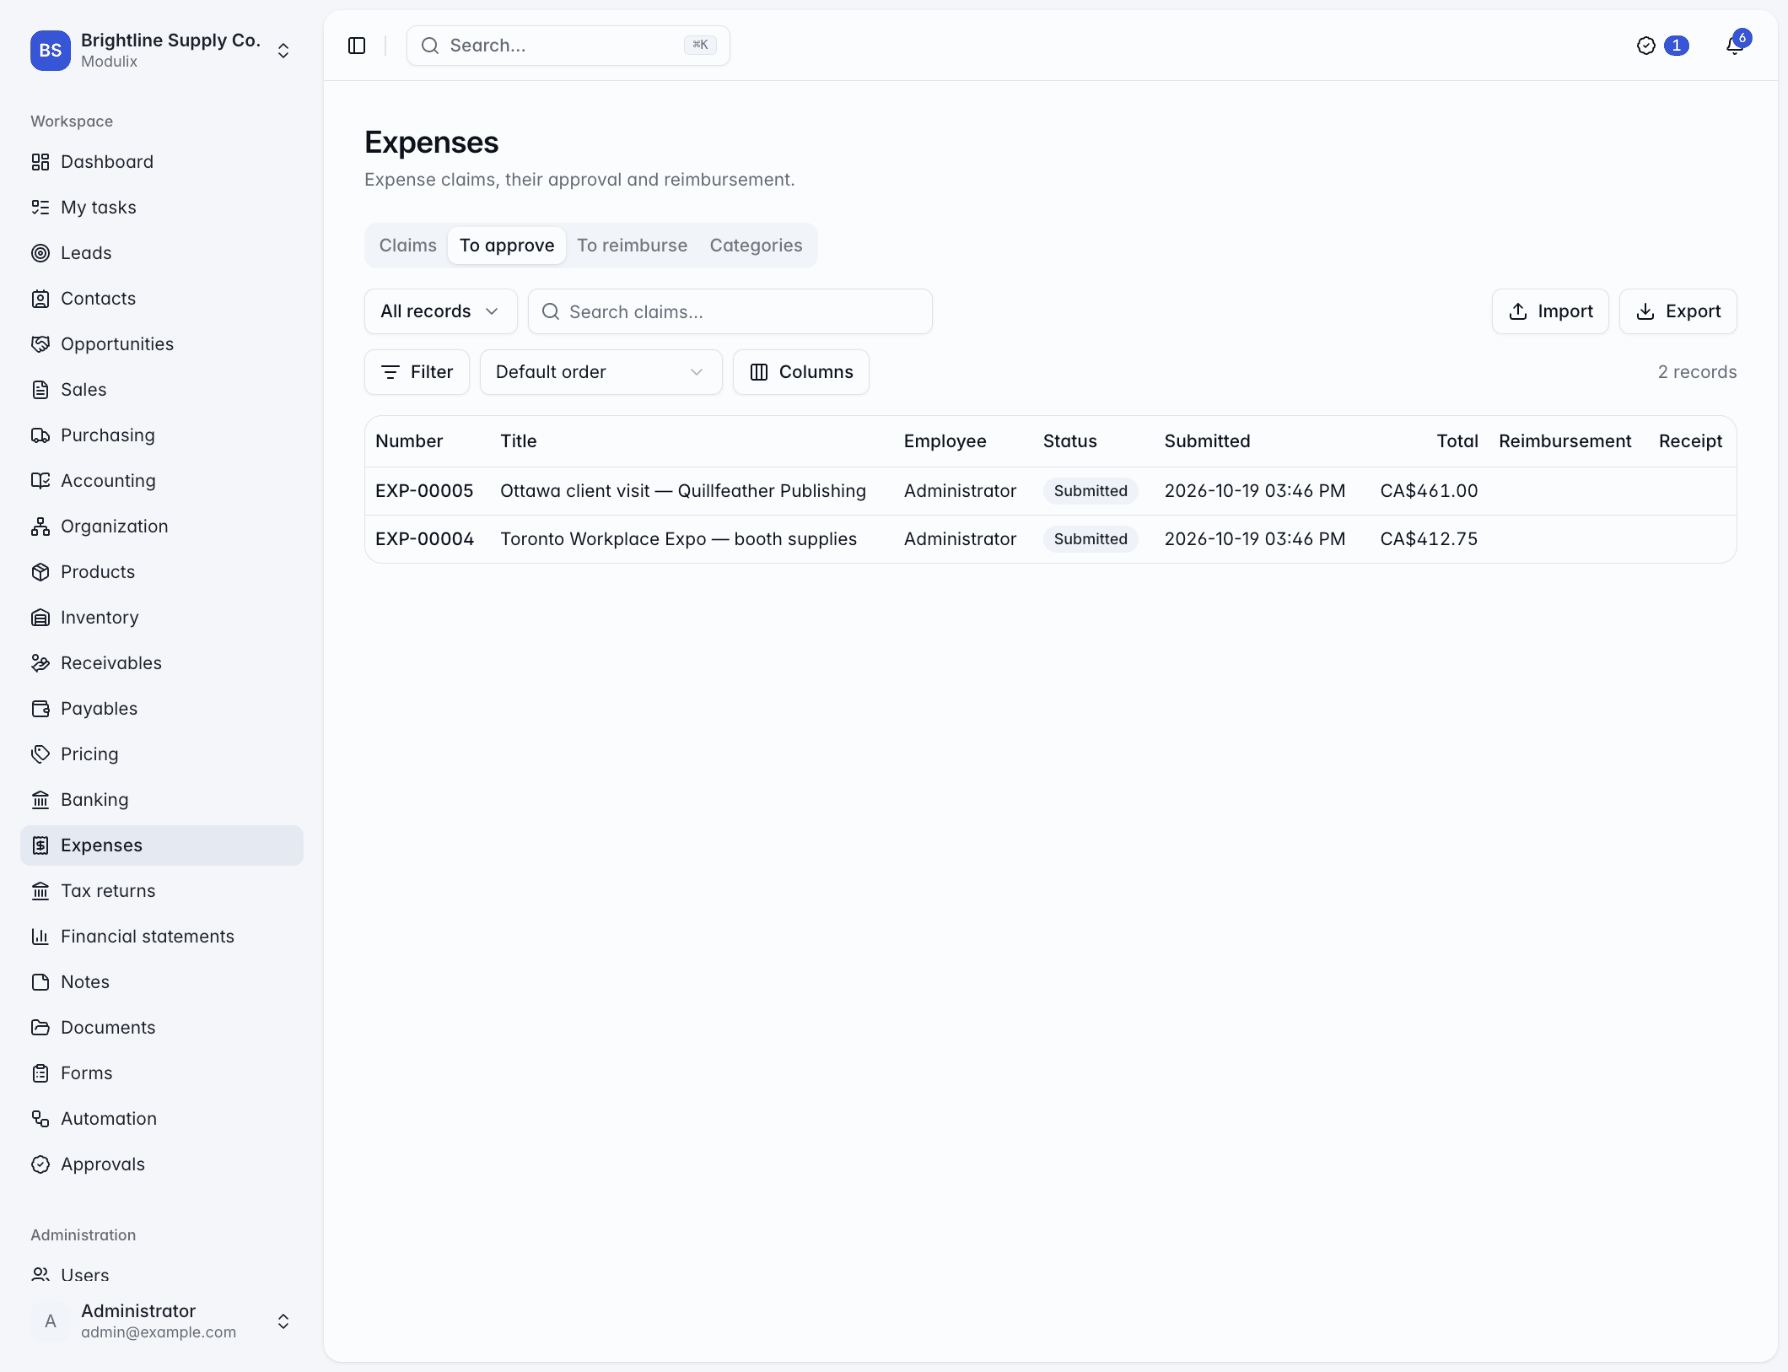Focus the global Search box
1788x1372 pixels.
(568, 45)
